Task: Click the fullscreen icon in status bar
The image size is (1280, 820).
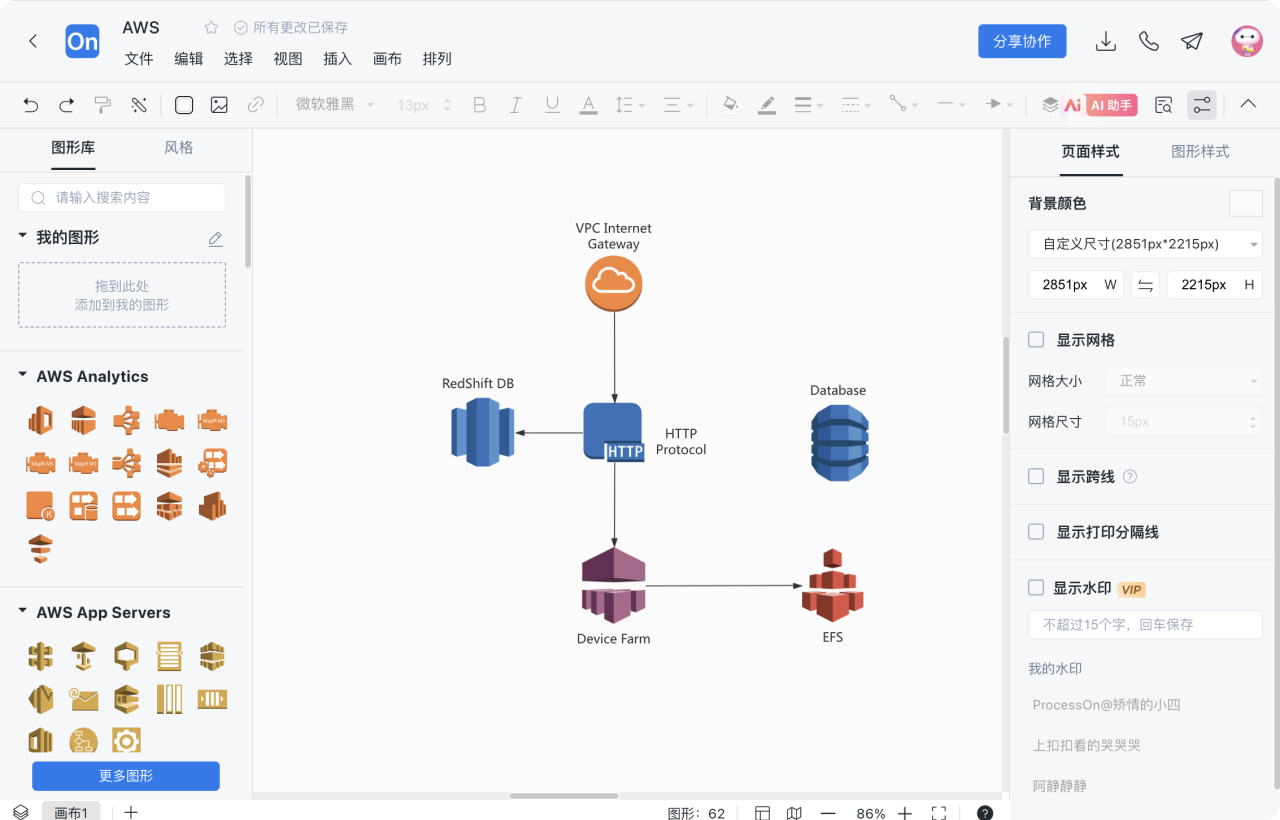Action: 939,813
